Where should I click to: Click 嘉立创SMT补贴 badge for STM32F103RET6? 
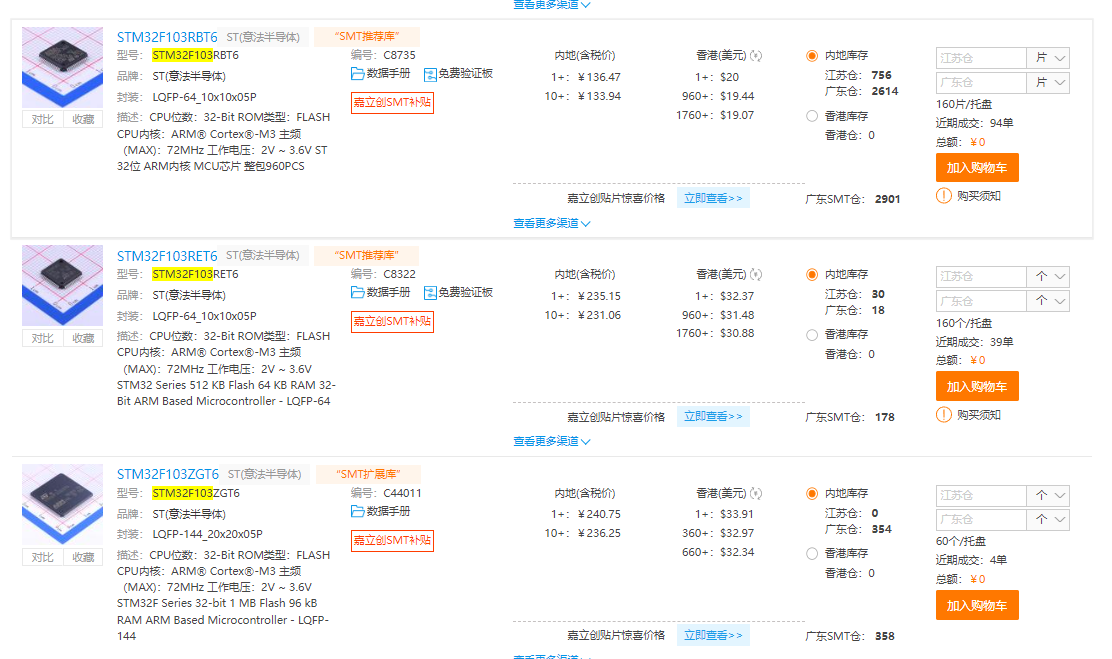click(x=392, y=321)
